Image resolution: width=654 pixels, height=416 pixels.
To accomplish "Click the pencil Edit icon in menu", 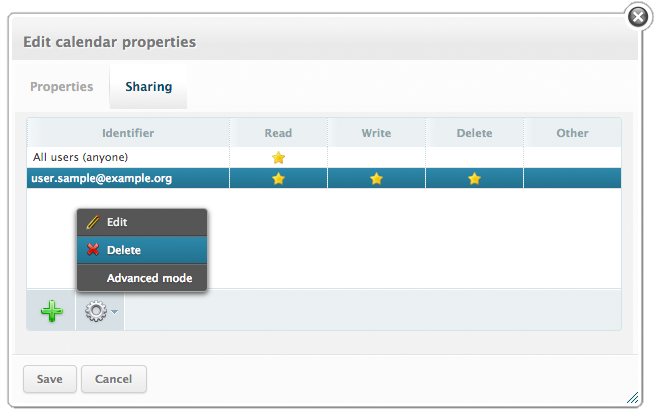I will pyautogui.click(x=93, y=222).
